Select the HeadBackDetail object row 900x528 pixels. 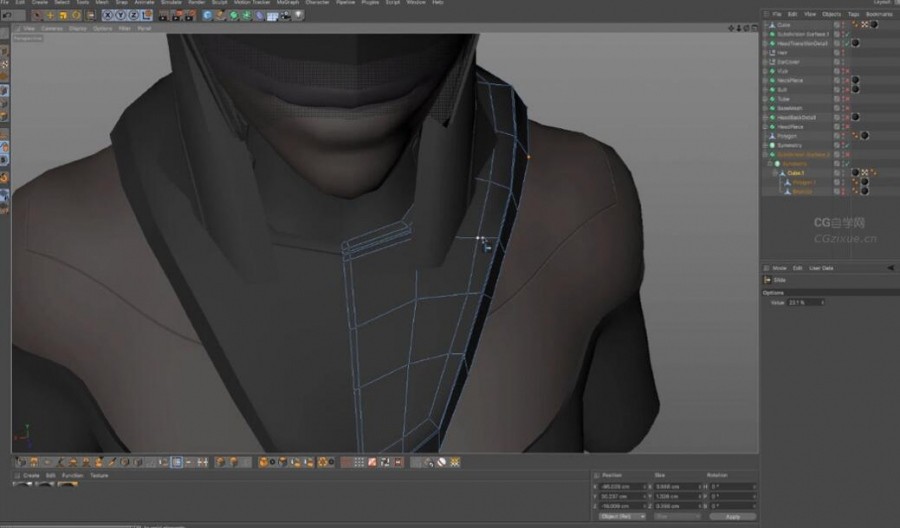[796, 117]
